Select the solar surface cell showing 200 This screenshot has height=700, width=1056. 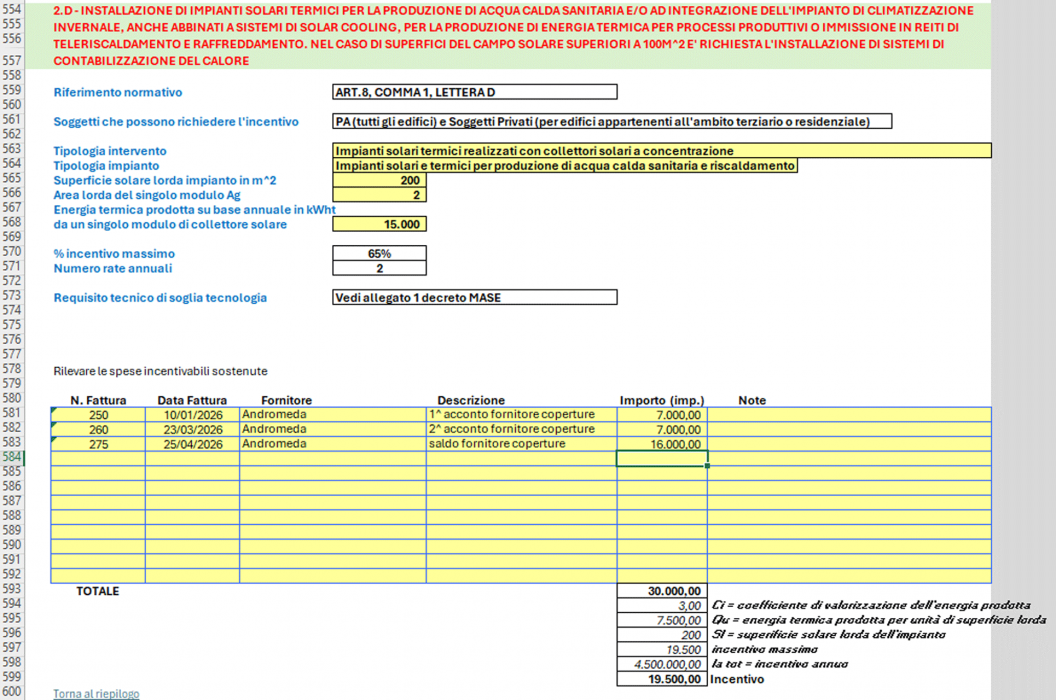379,180
